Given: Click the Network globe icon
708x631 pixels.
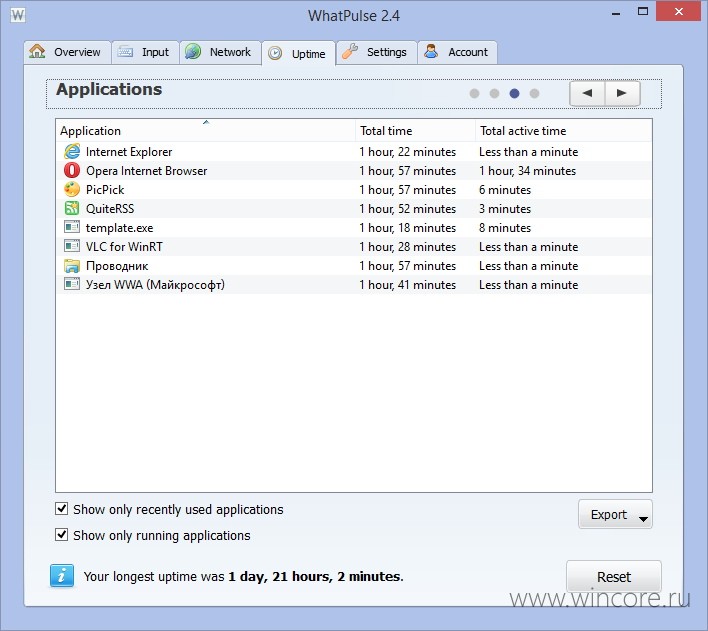Looking at the screenshot, I should point(193,51).
